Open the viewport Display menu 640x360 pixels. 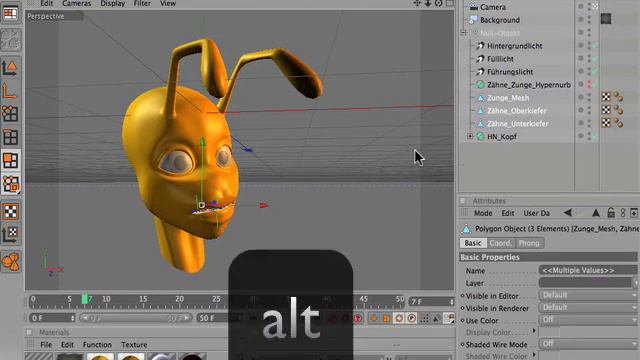tap(112, 3)
